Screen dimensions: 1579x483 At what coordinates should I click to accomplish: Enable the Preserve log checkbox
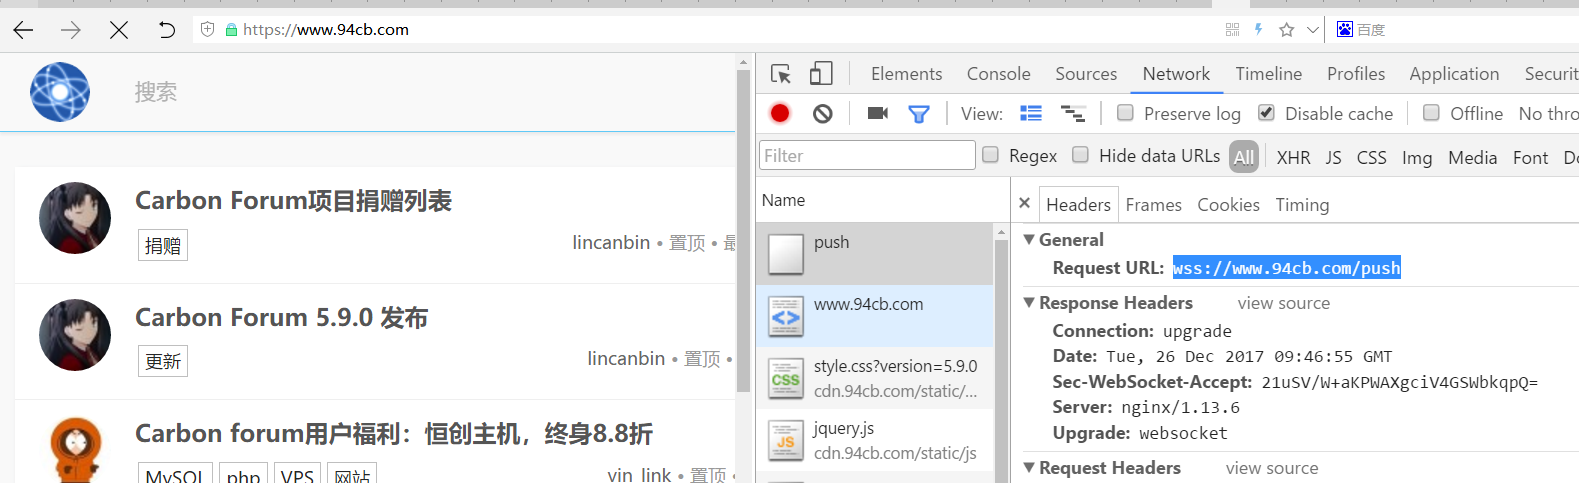[x=1125, y=113]
